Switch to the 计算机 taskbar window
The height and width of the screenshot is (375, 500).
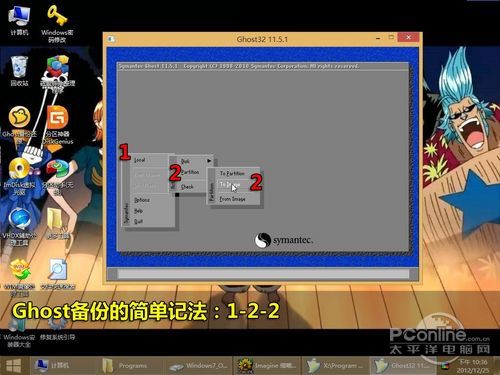[63, 366]
